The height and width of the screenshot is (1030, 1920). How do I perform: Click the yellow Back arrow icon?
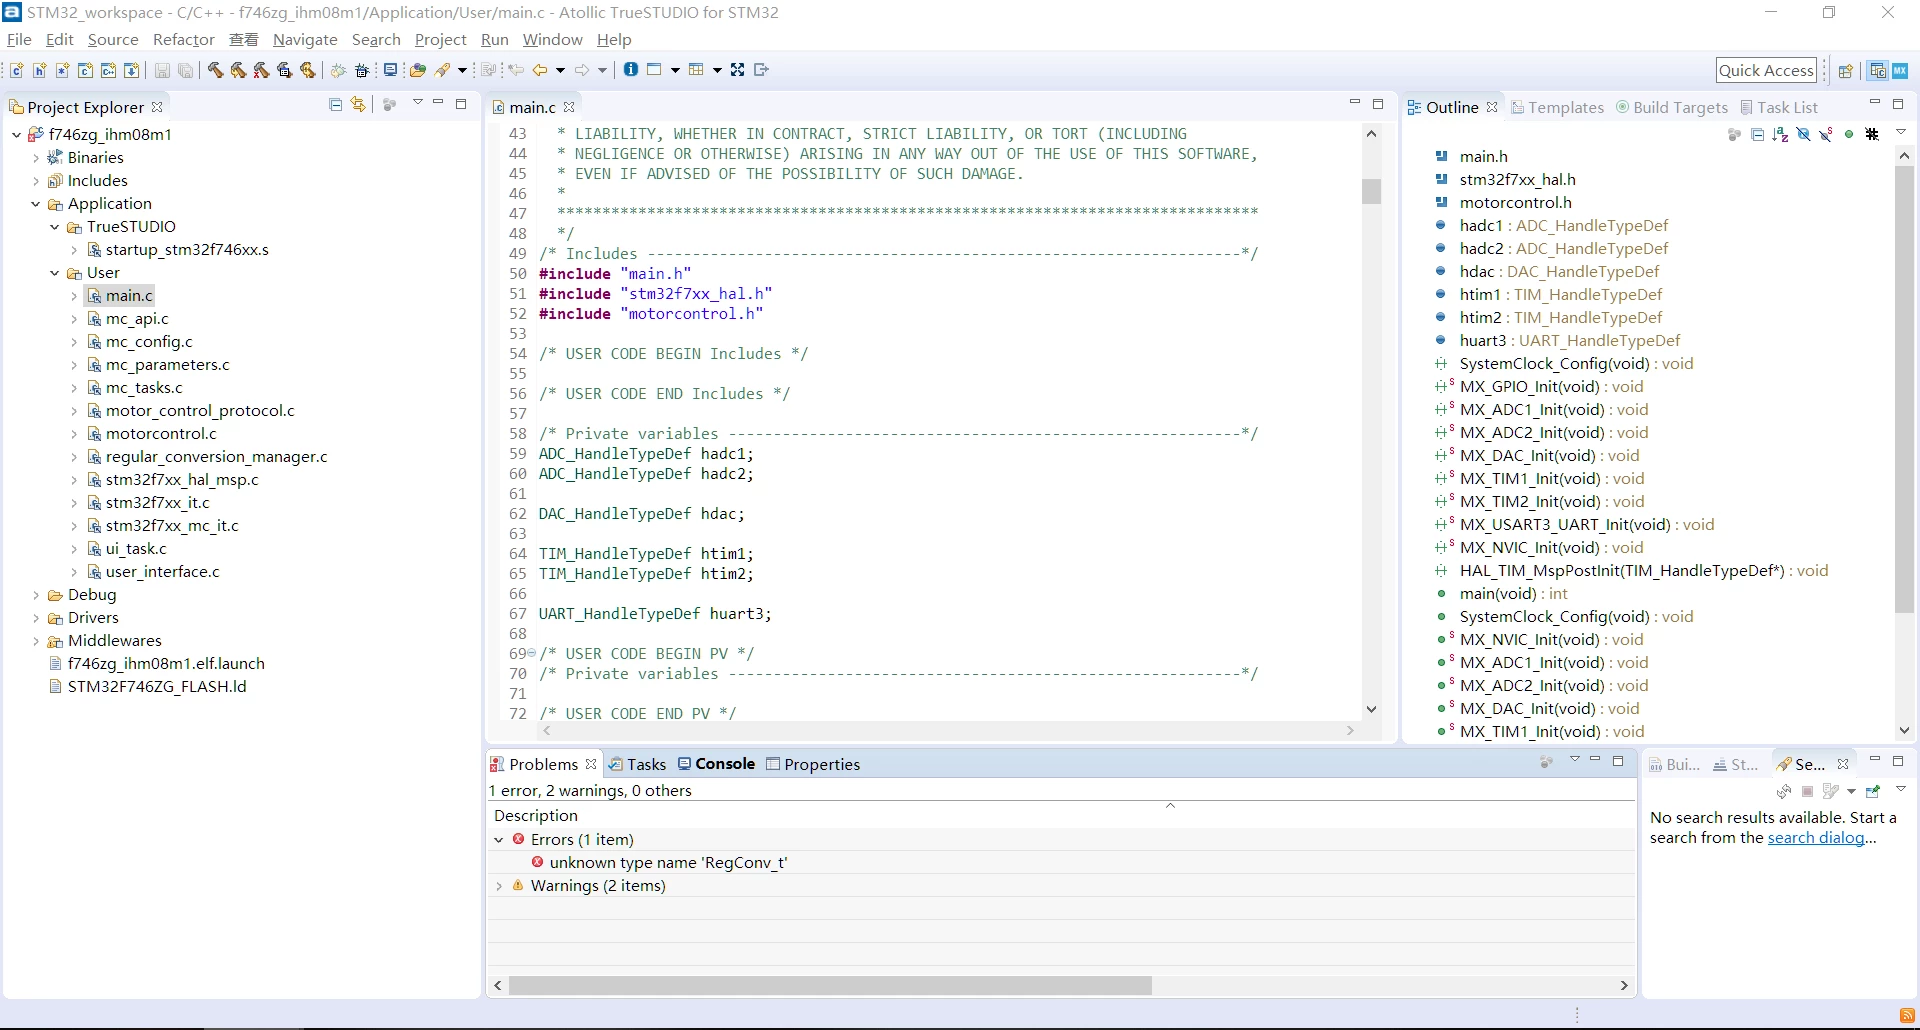(540, 70)
